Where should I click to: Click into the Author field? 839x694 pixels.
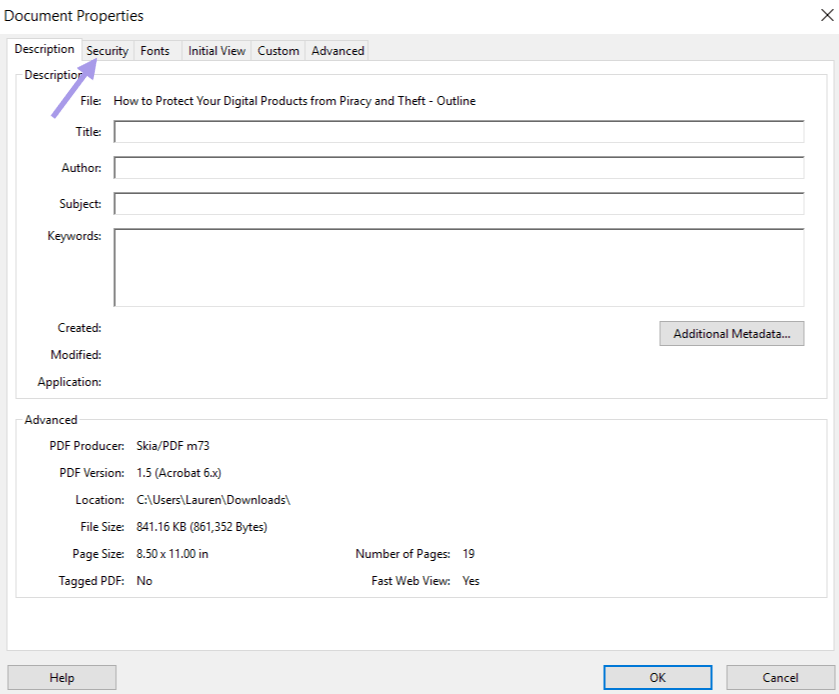(x=459, y=167)
